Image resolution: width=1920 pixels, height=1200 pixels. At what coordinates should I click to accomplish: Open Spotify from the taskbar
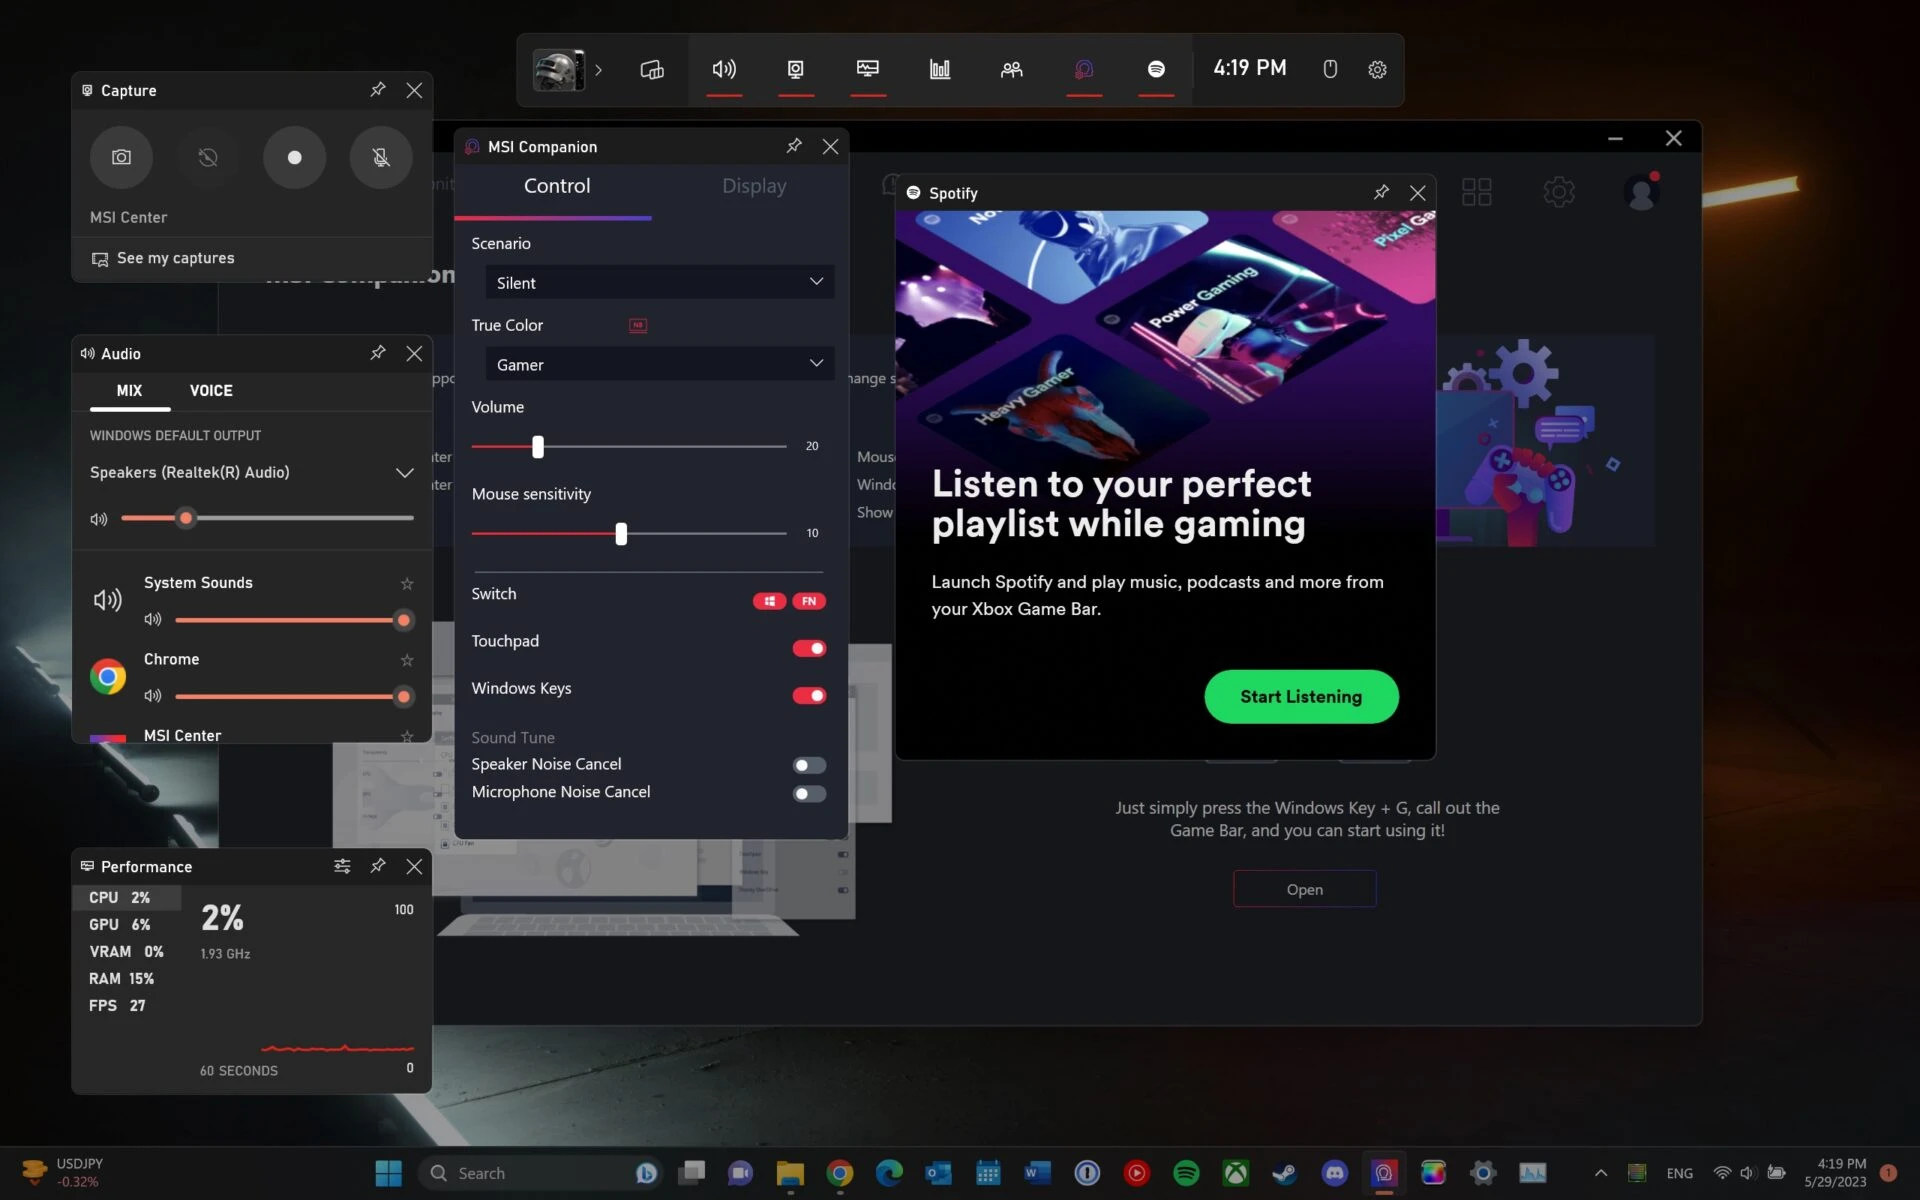coord(1186,1173)
